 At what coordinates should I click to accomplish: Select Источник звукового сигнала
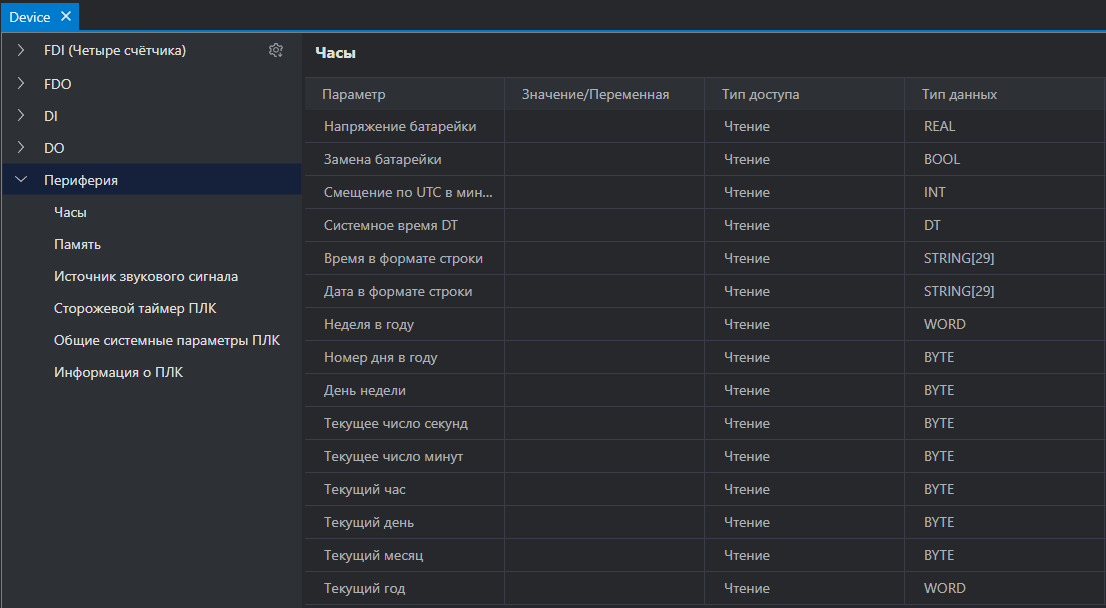[146, 276]
